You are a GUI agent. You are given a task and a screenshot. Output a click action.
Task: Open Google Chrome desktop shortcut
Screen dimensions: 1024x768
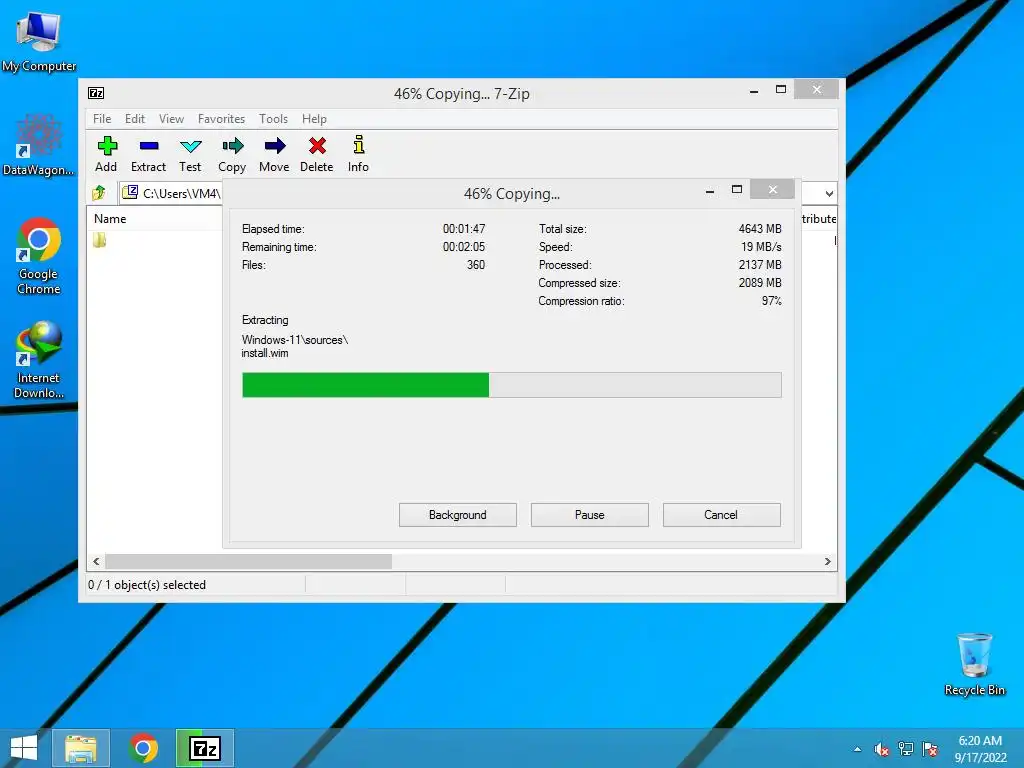pyautogui.click(x=39, y=256)
